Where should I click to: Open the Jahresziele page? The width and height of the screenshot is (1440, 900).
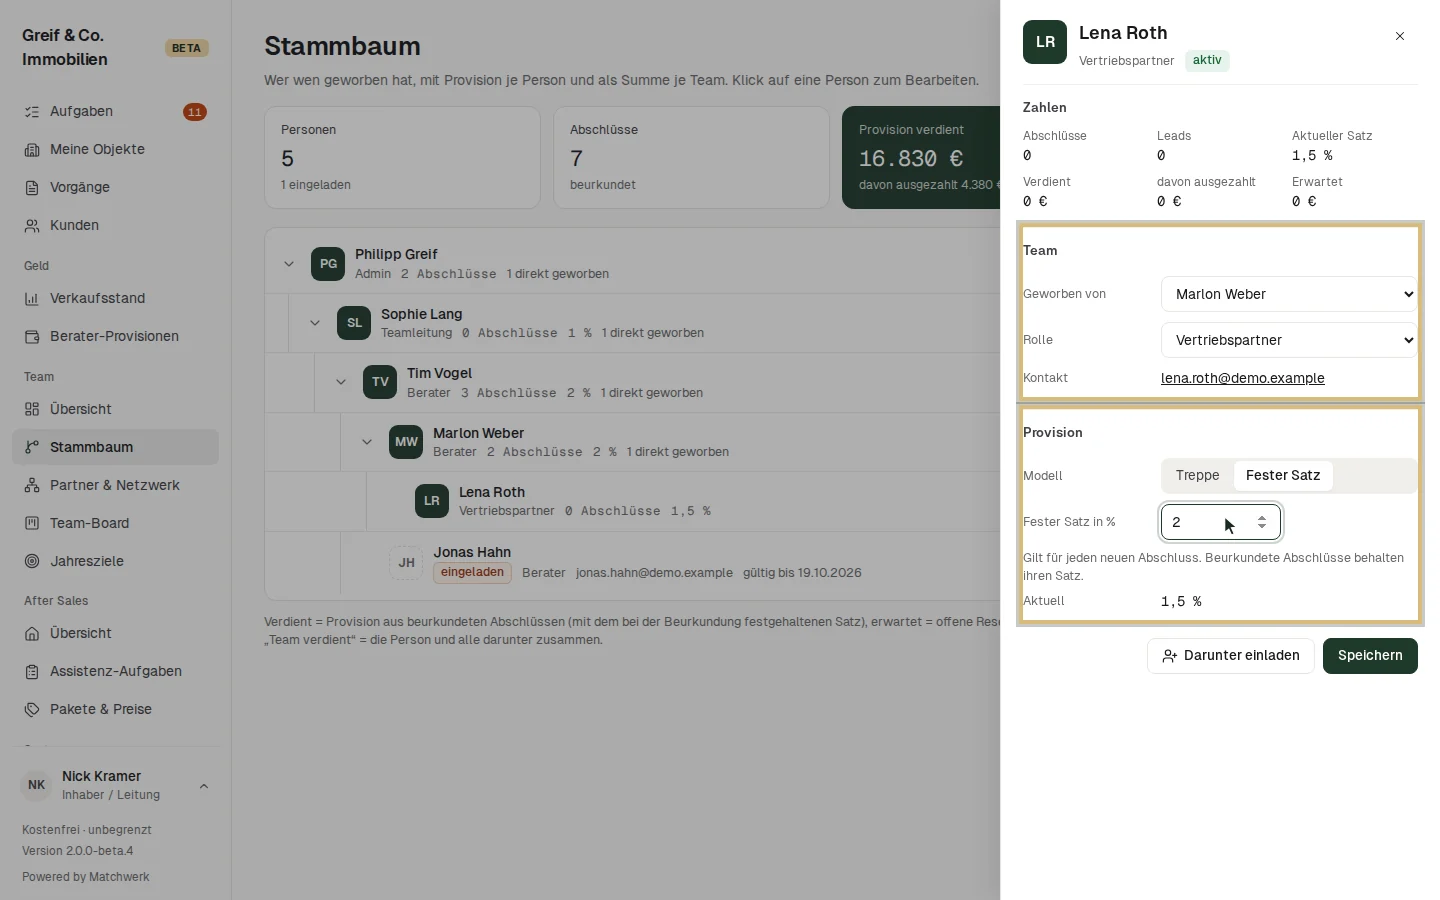115,561
